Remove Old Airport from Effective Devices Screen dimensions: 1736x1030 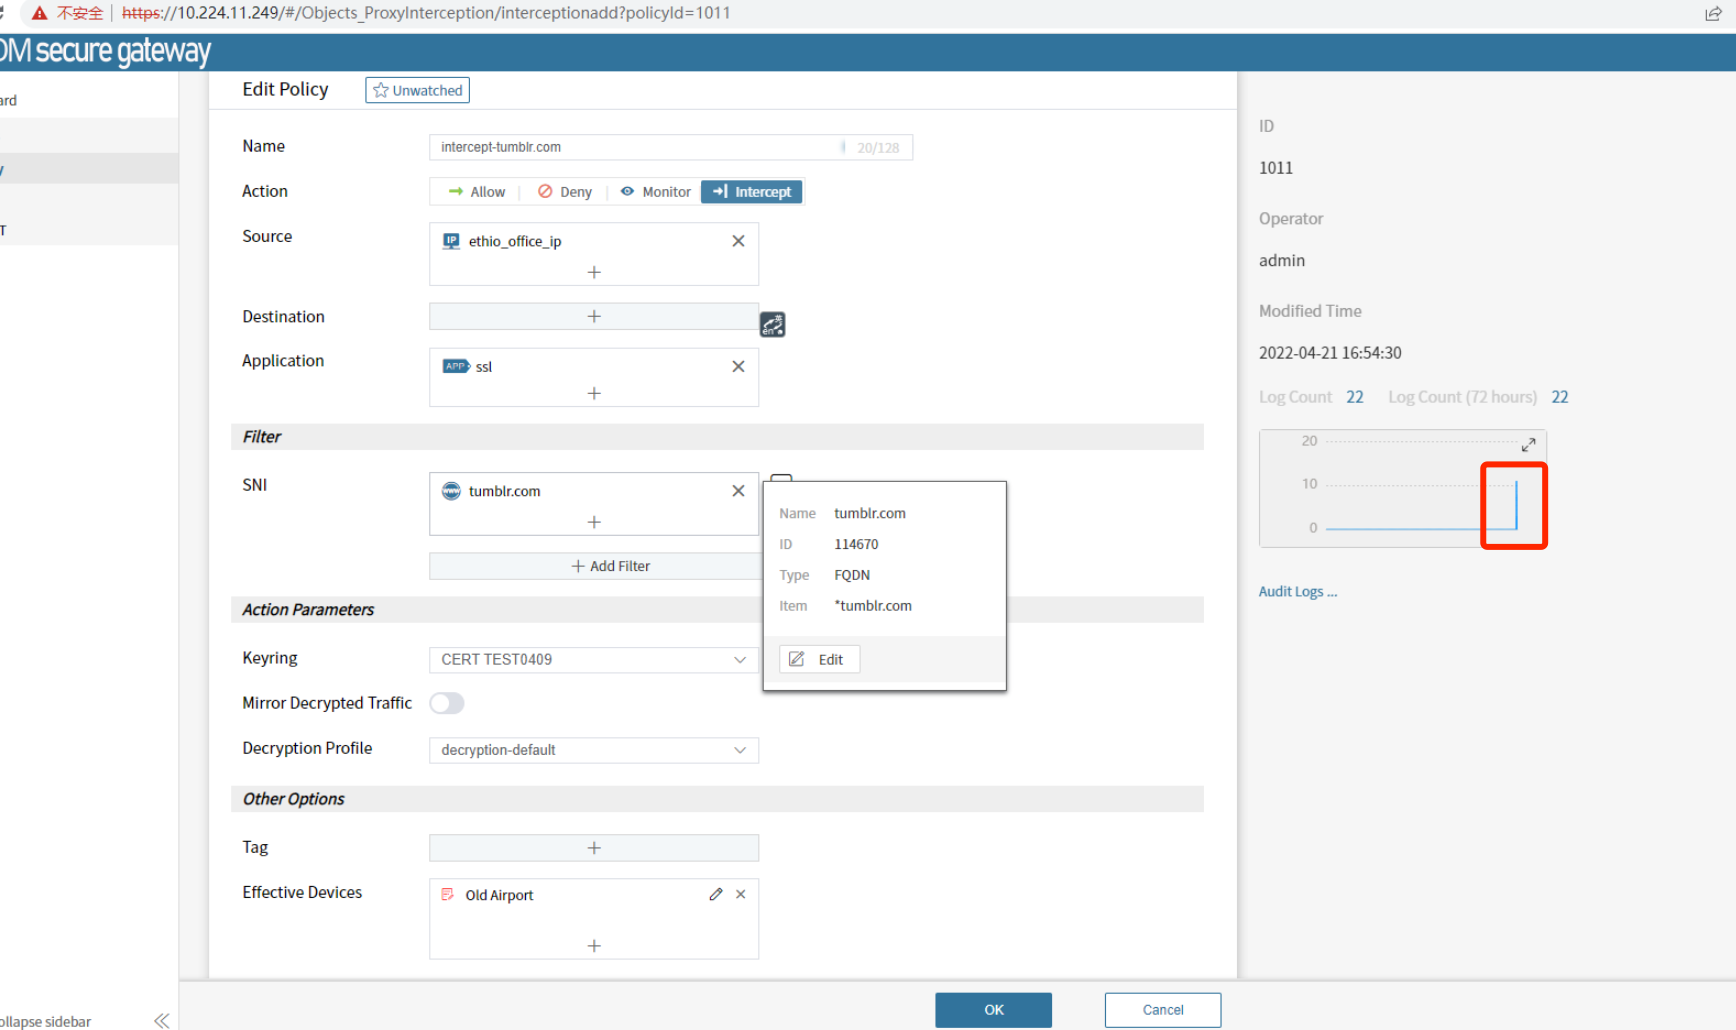(x=741, y=895)
